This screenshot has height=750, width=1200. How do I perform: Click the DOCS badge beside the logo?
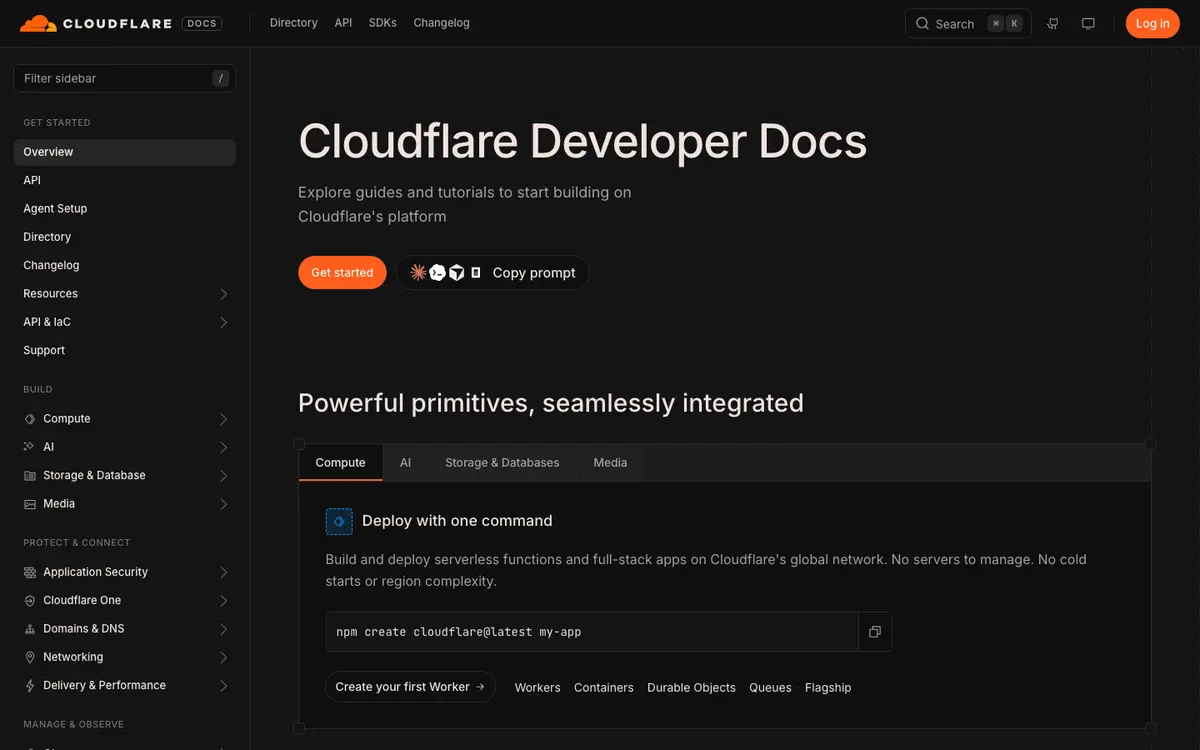pos(202,23)
